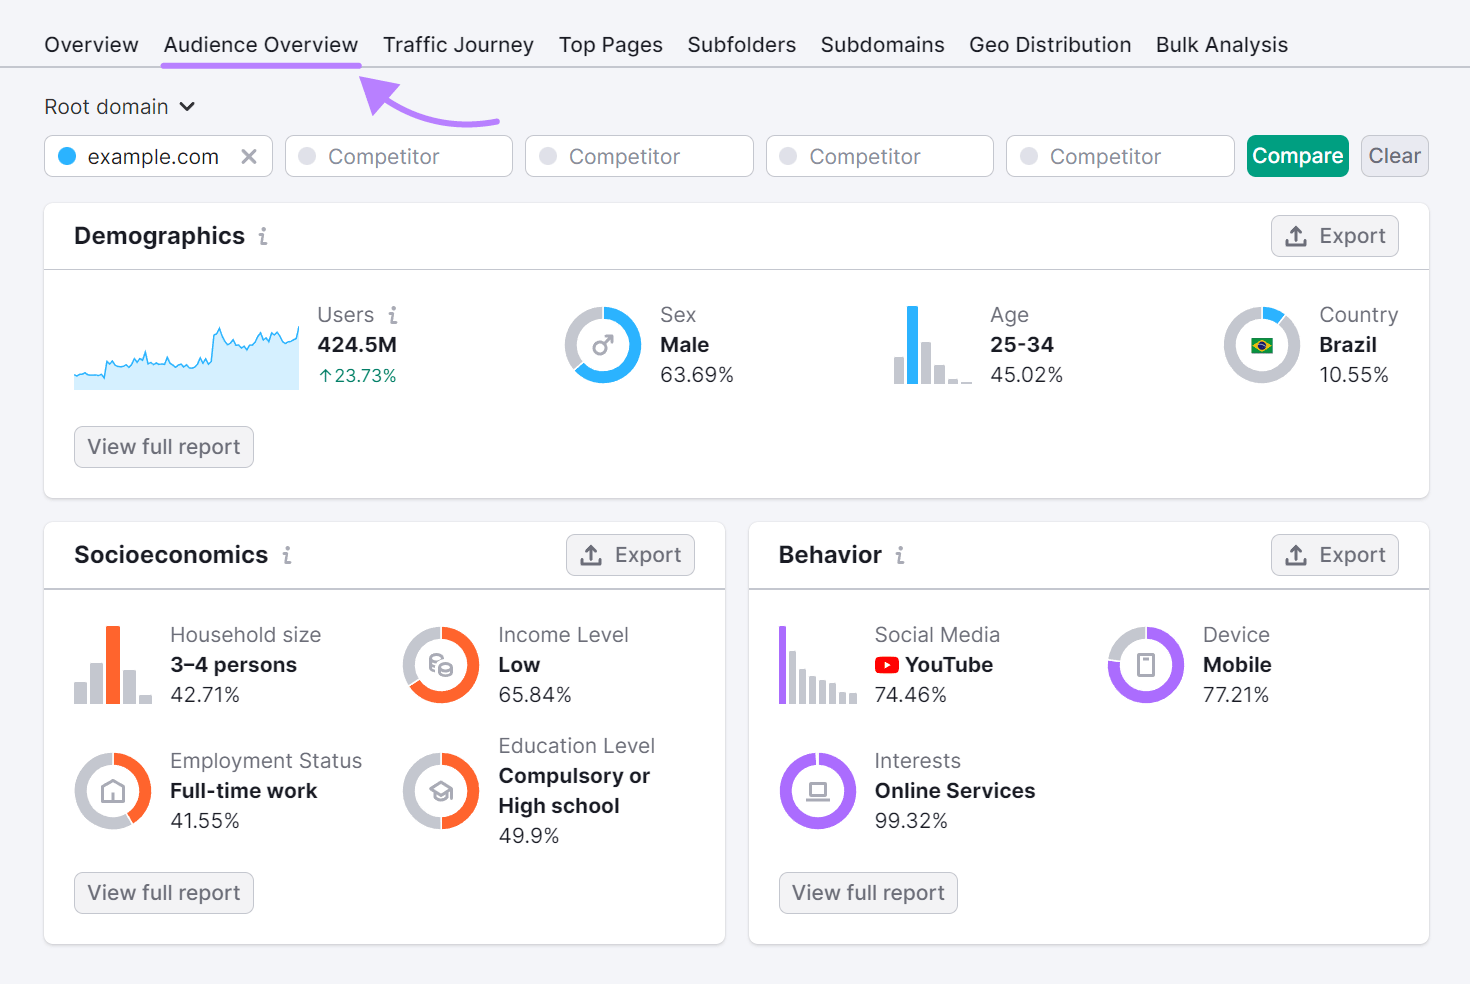Click the Brazil flag country donut chart
Image resolution: width=1470 pixels, height=984 pixels.
[x=1262, y=345]
